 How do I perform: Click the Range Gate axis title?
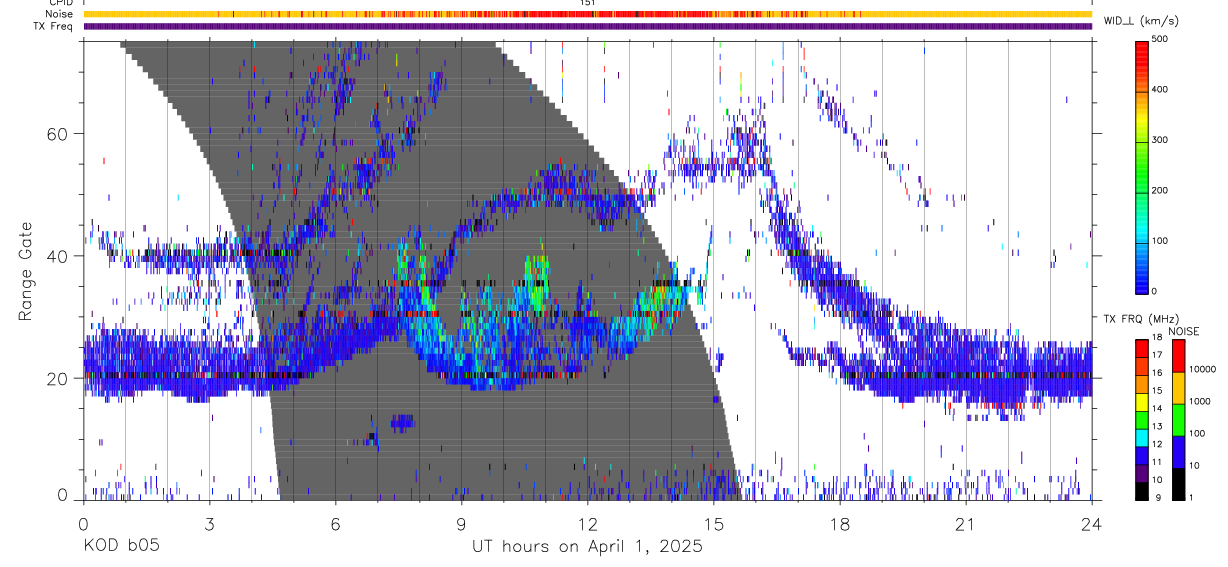click(26, 270)
